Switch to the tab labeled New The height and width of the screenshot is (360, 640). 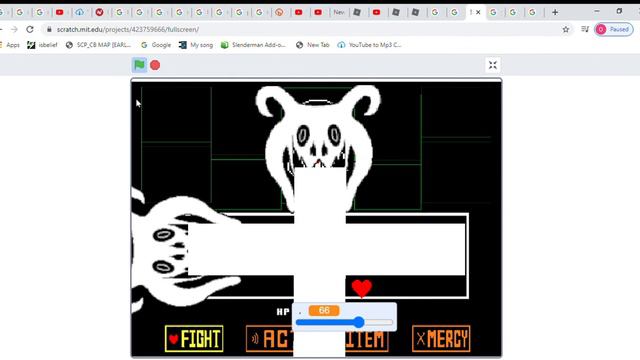(339, 12)
